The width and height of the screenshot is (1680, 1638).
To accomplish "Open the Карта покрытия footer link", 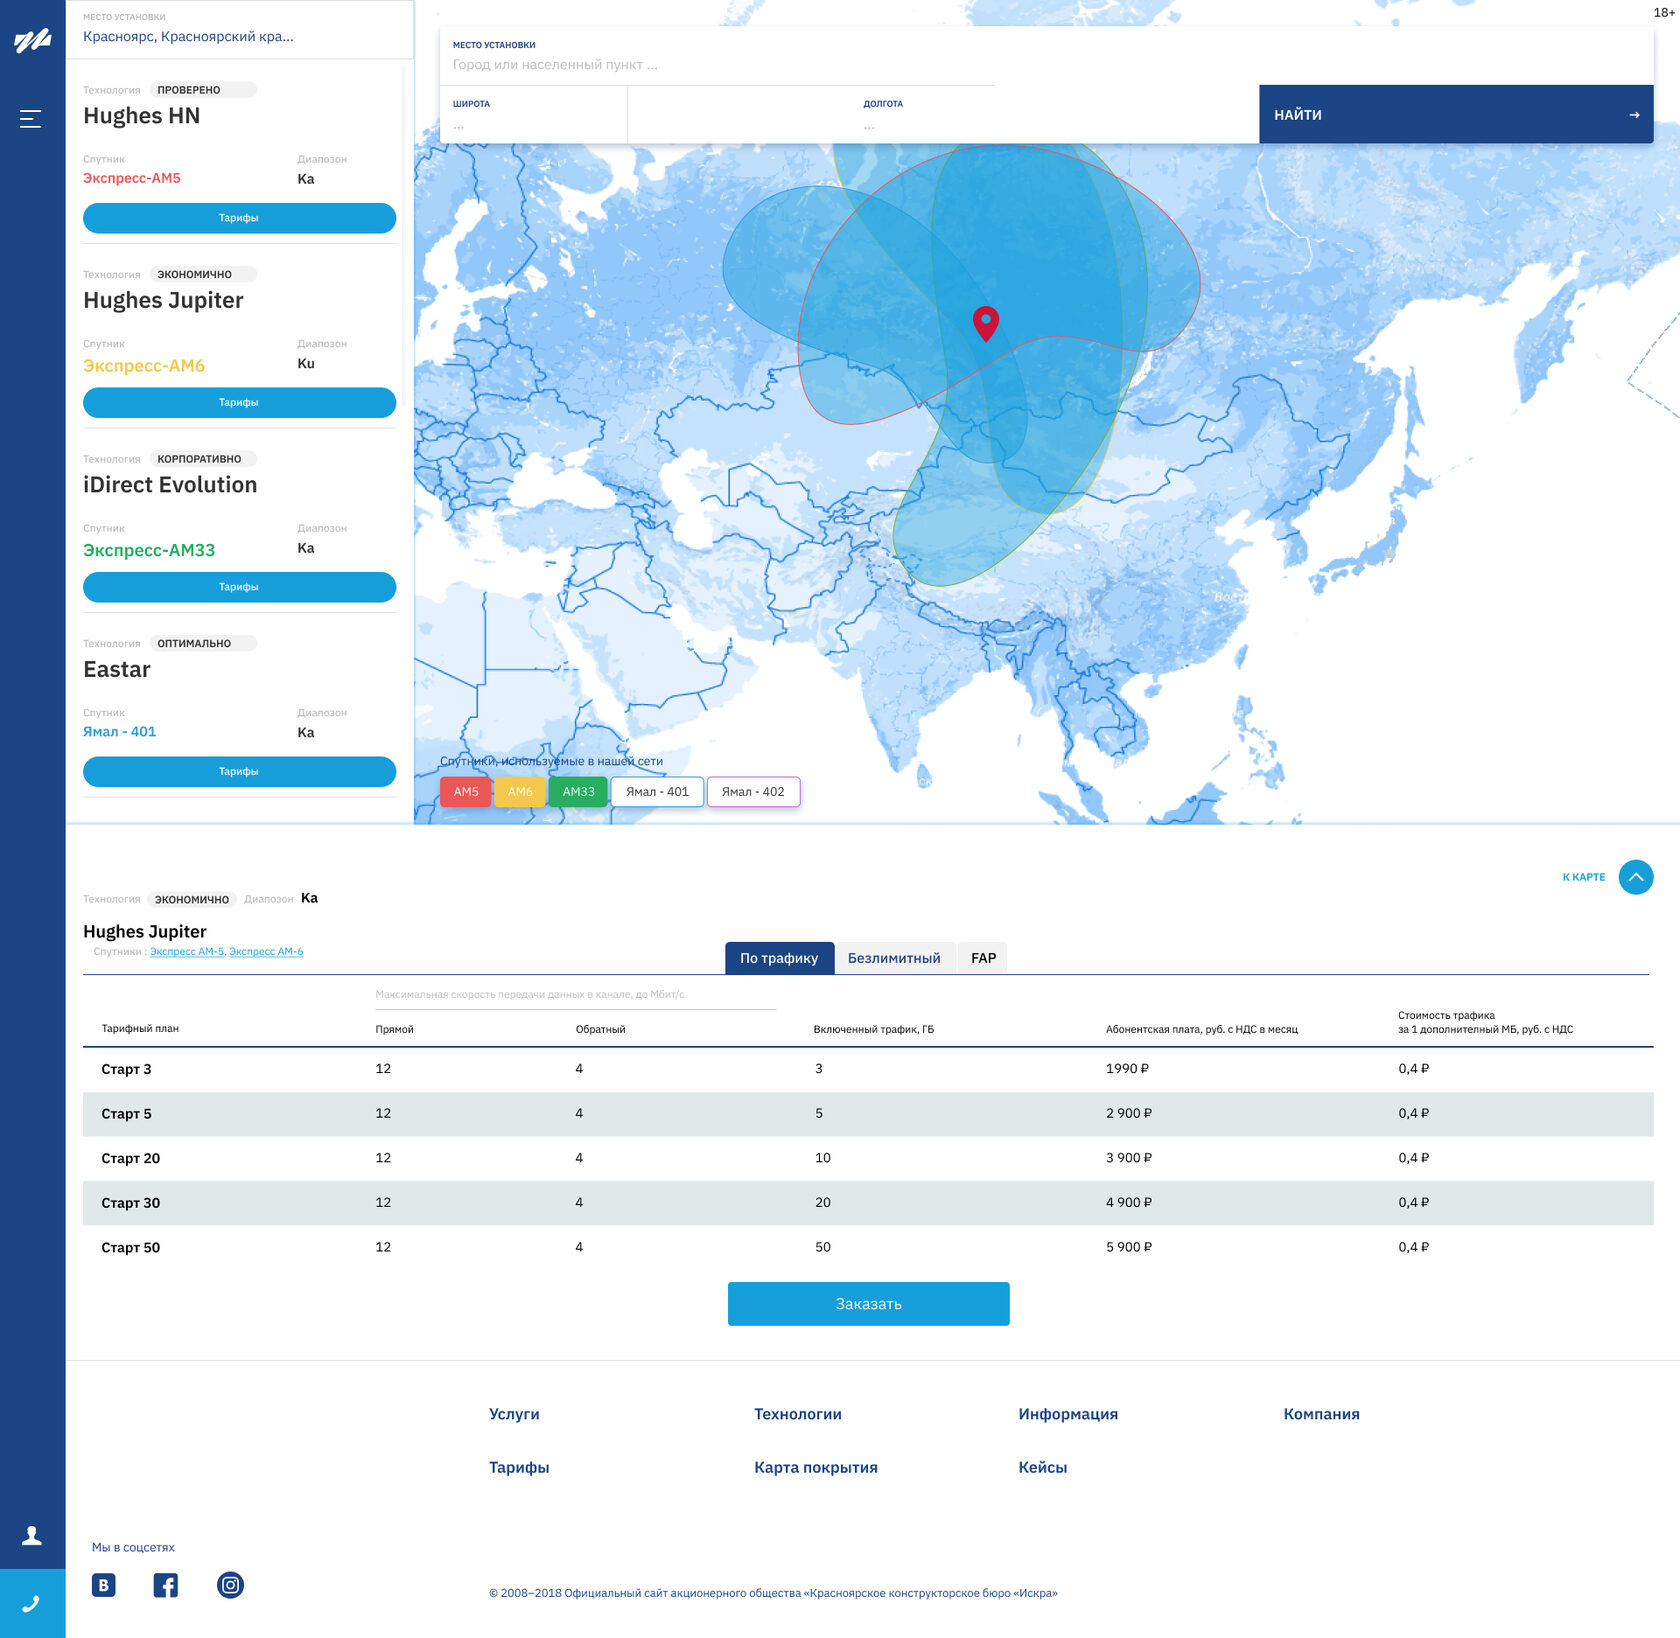I will coord(816,1467).
